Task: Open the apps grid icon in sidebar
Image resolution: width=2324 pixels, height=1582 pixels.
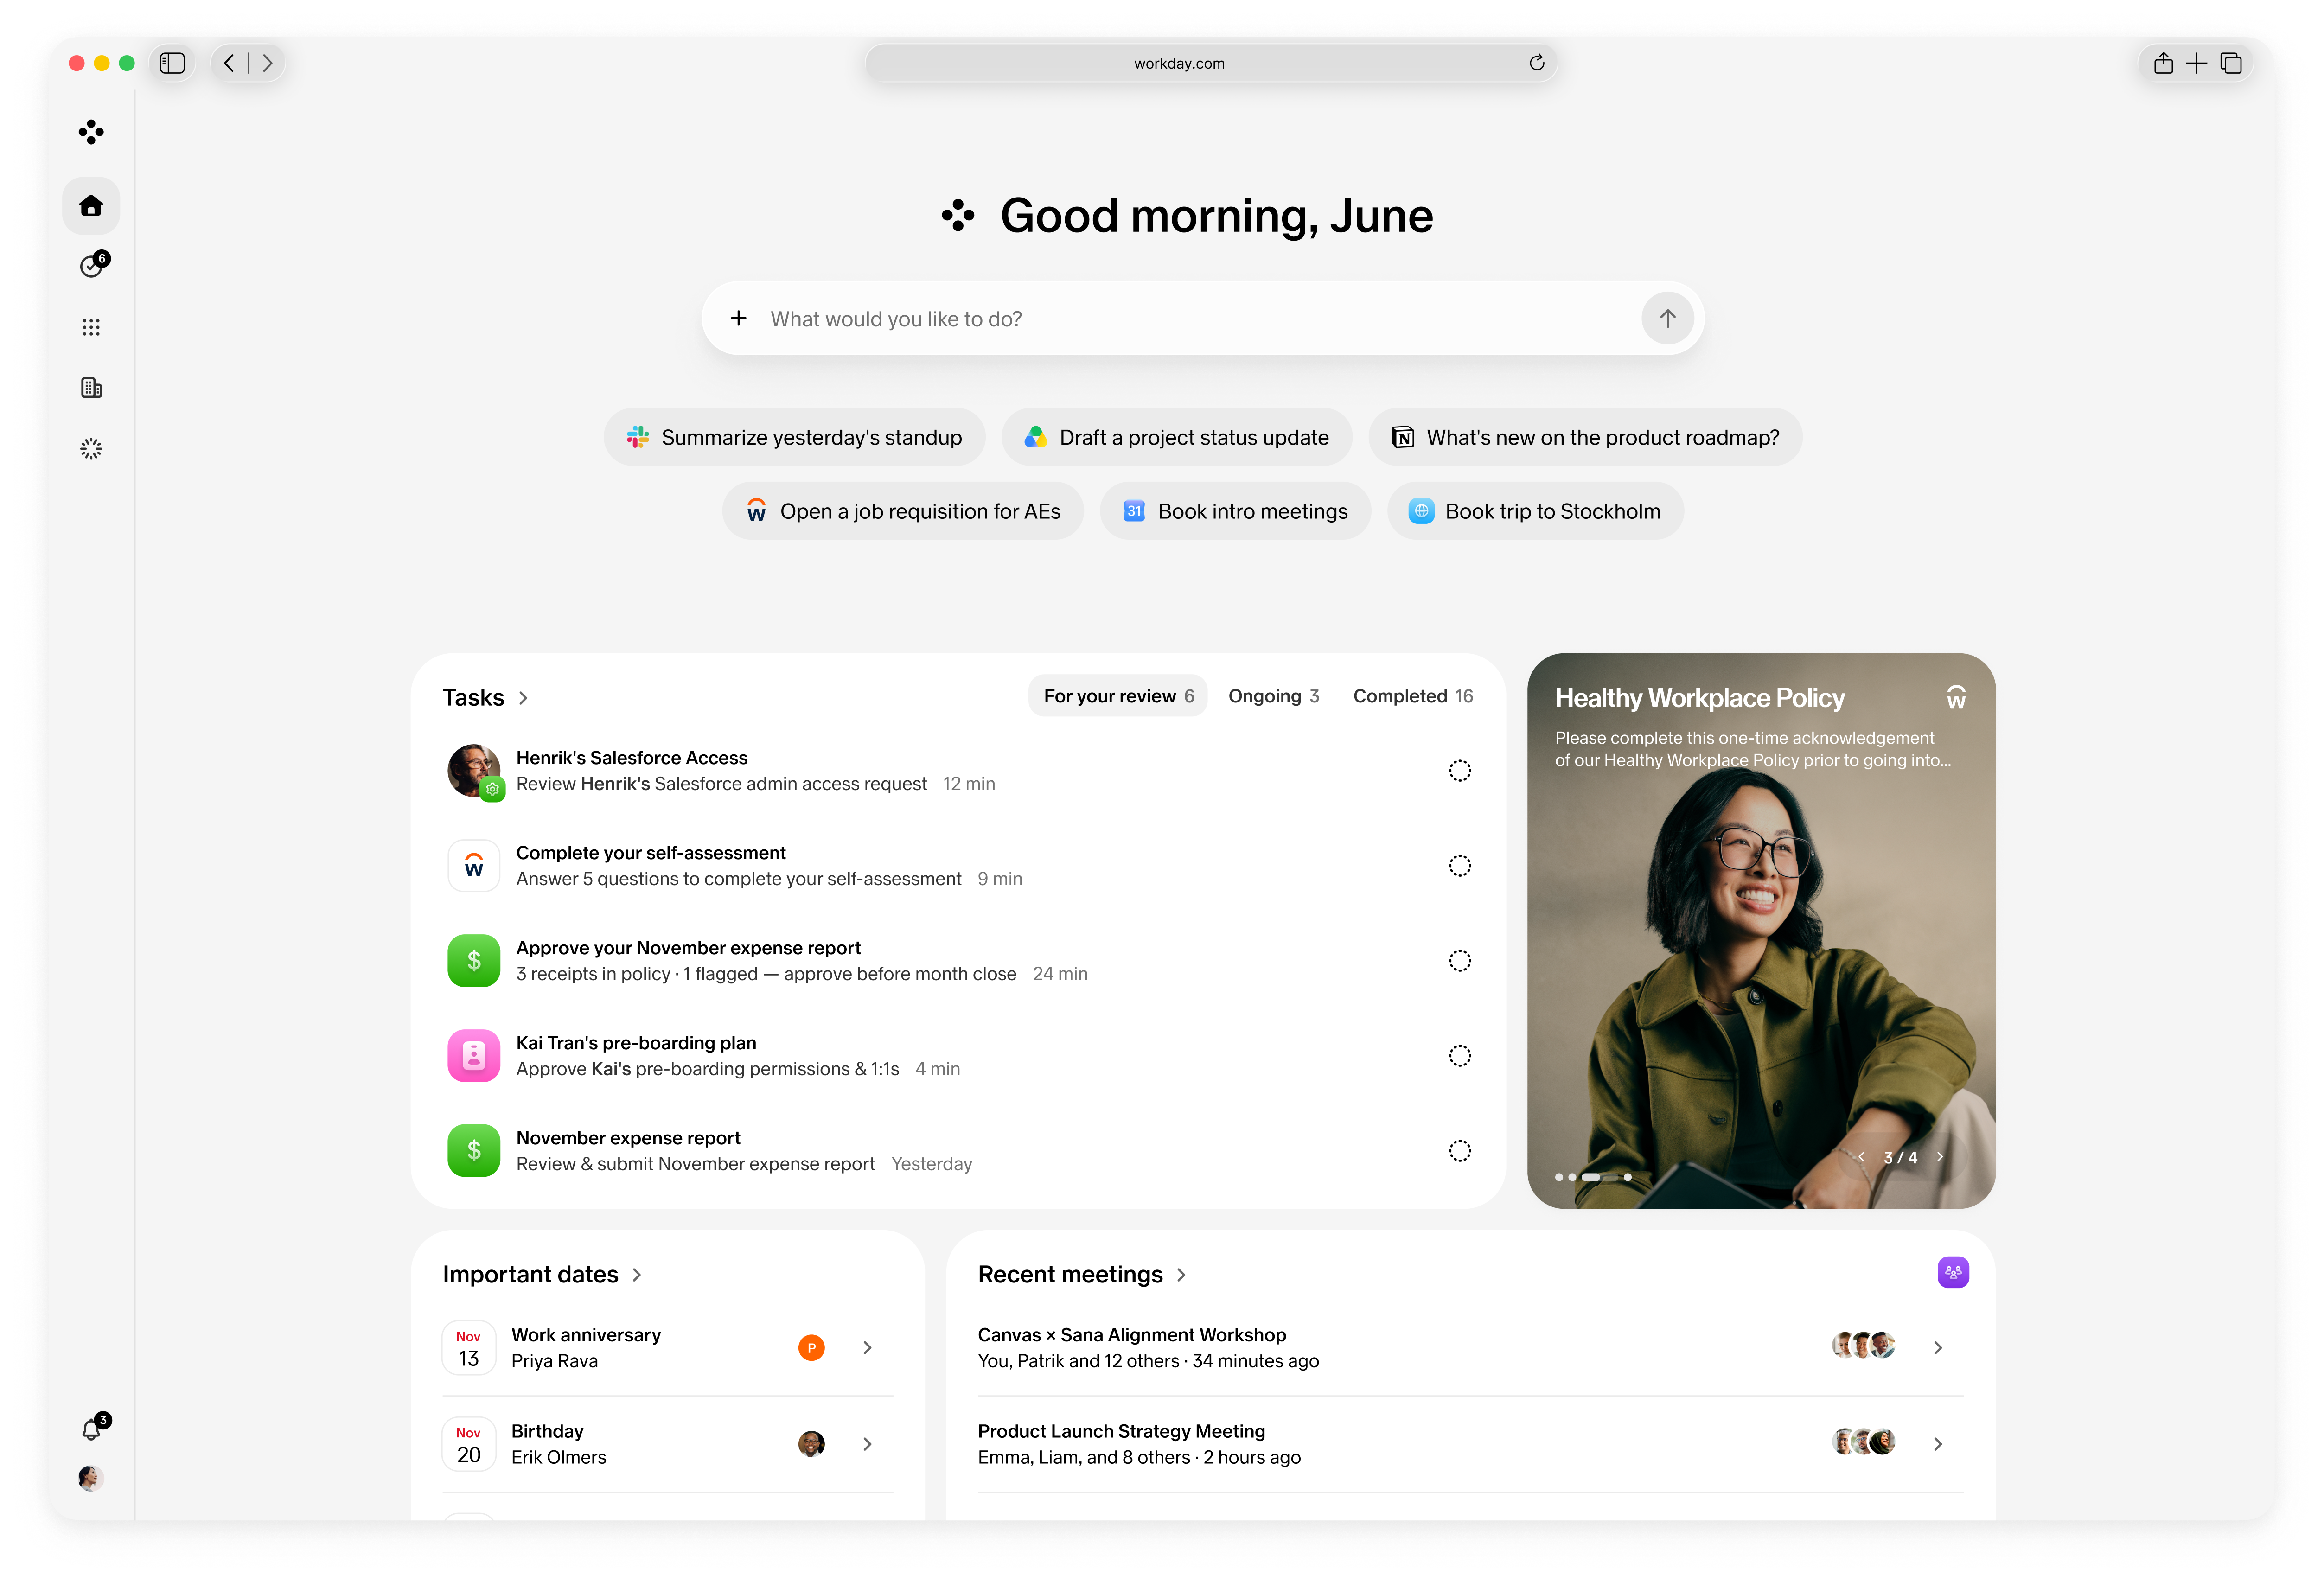Action: (91, 327)
